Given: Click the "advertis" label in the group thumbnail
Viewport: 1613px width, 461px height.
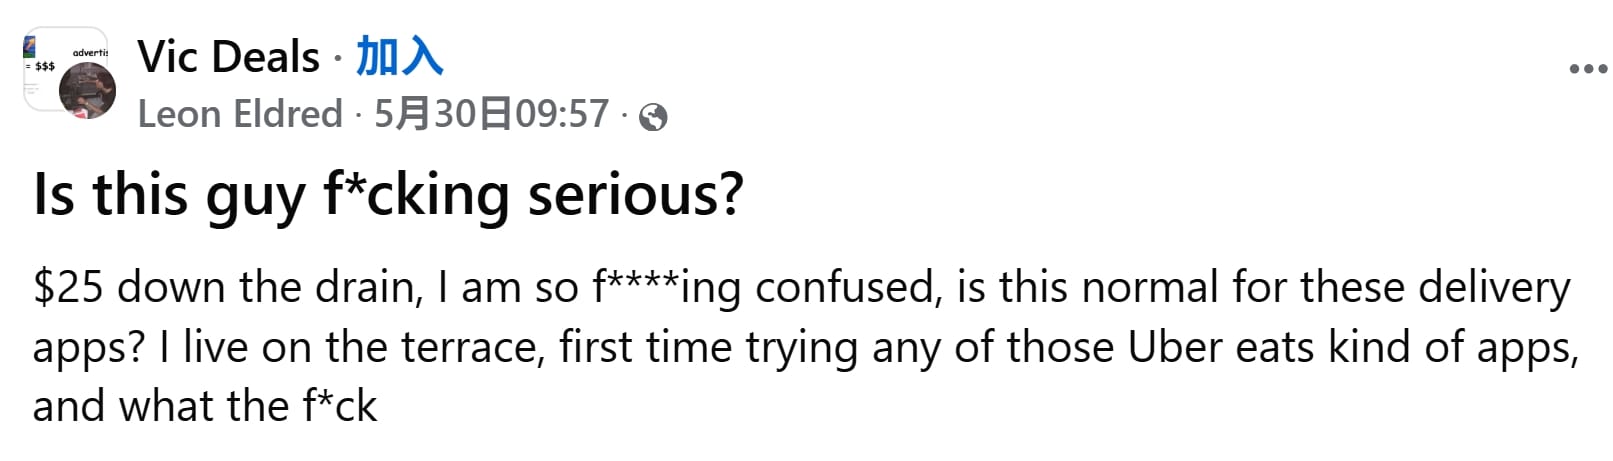Looking at the screenshot, I should (x=90, y=52).
